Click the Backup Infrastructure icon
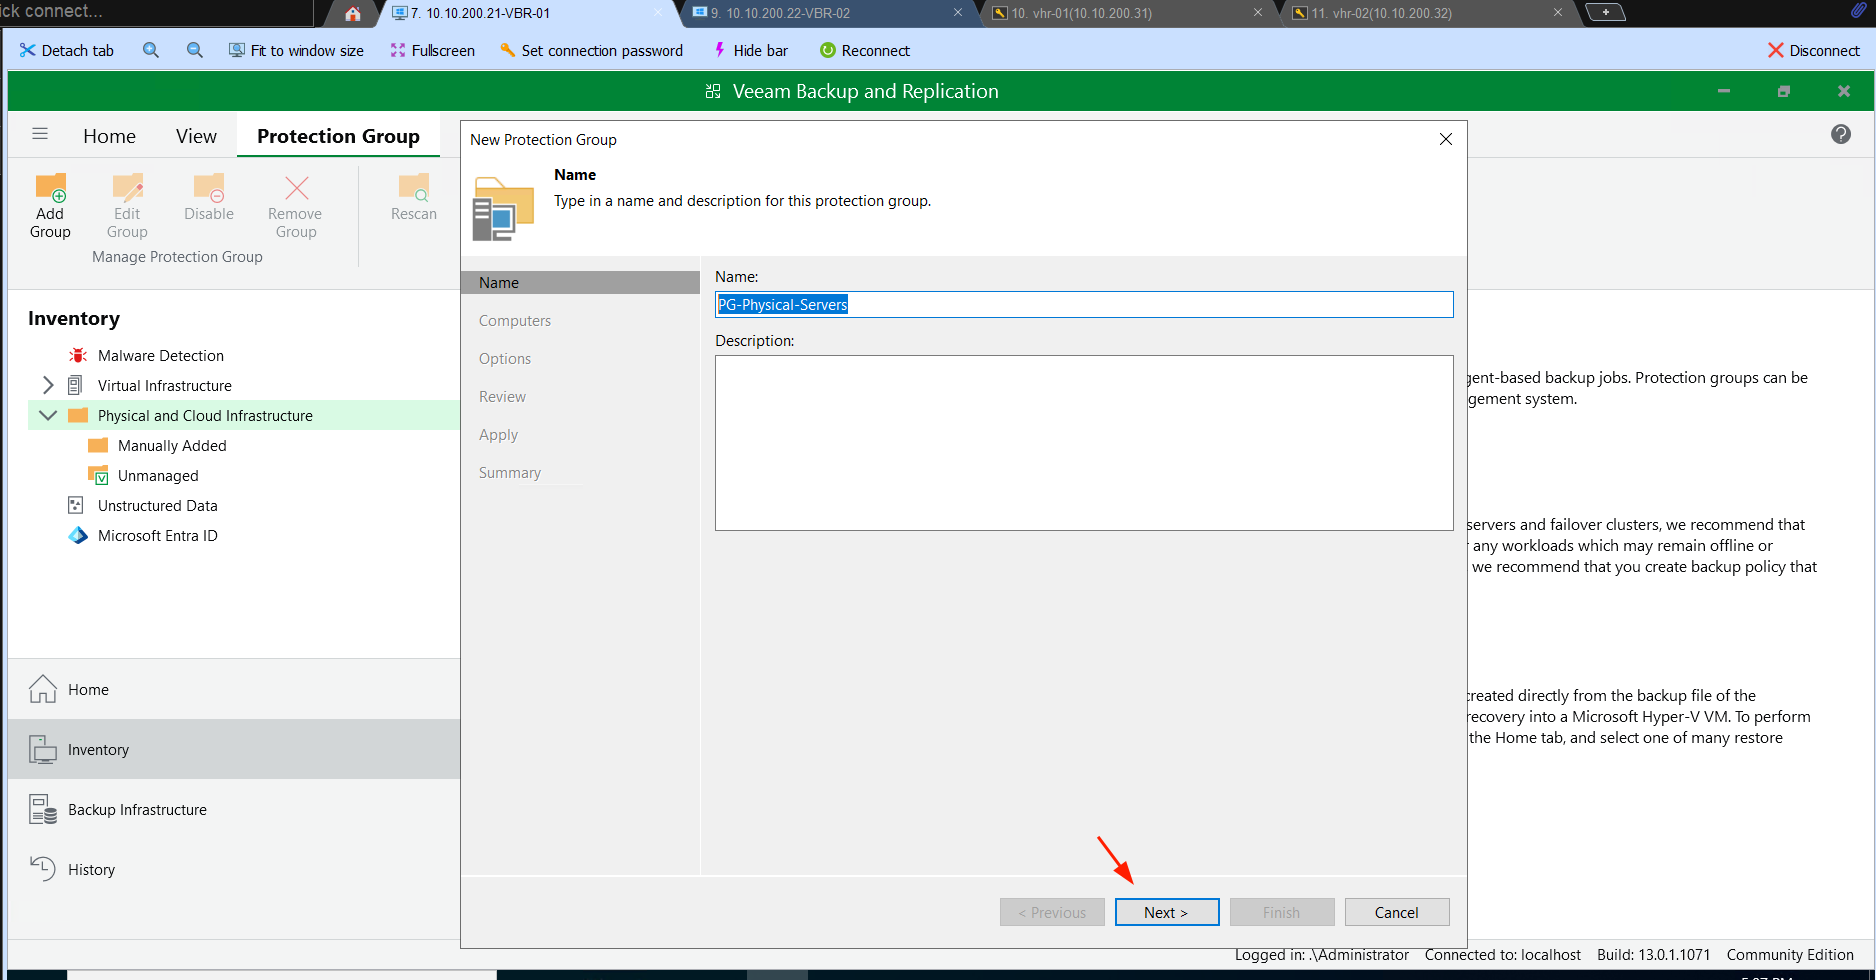The height and width of the screenshot is (980, 1876). click(x=43, y=809)
